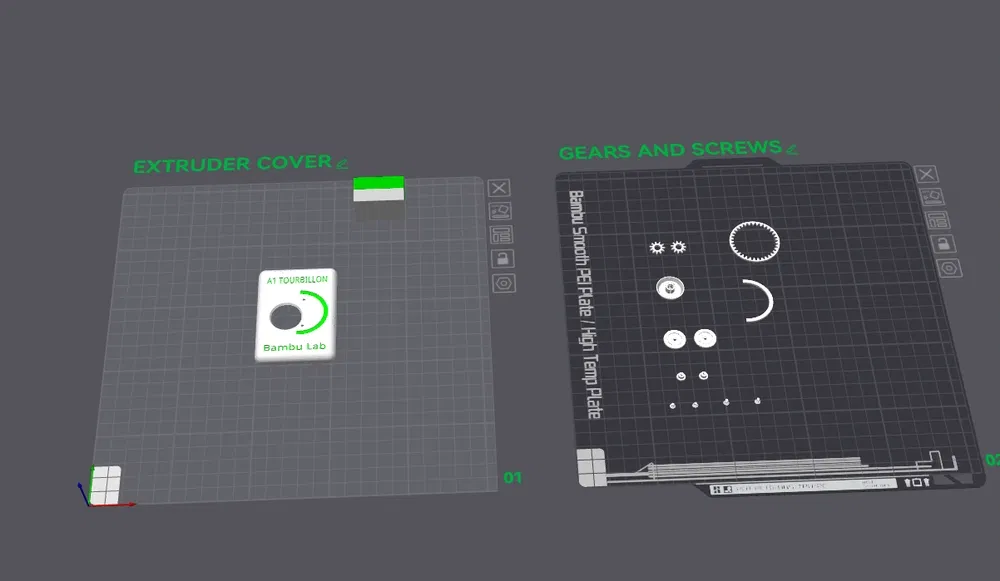Edit the EXTRUDER COVER plate name pencil icon
1000x581 pixels.
(x=342, y=163)
